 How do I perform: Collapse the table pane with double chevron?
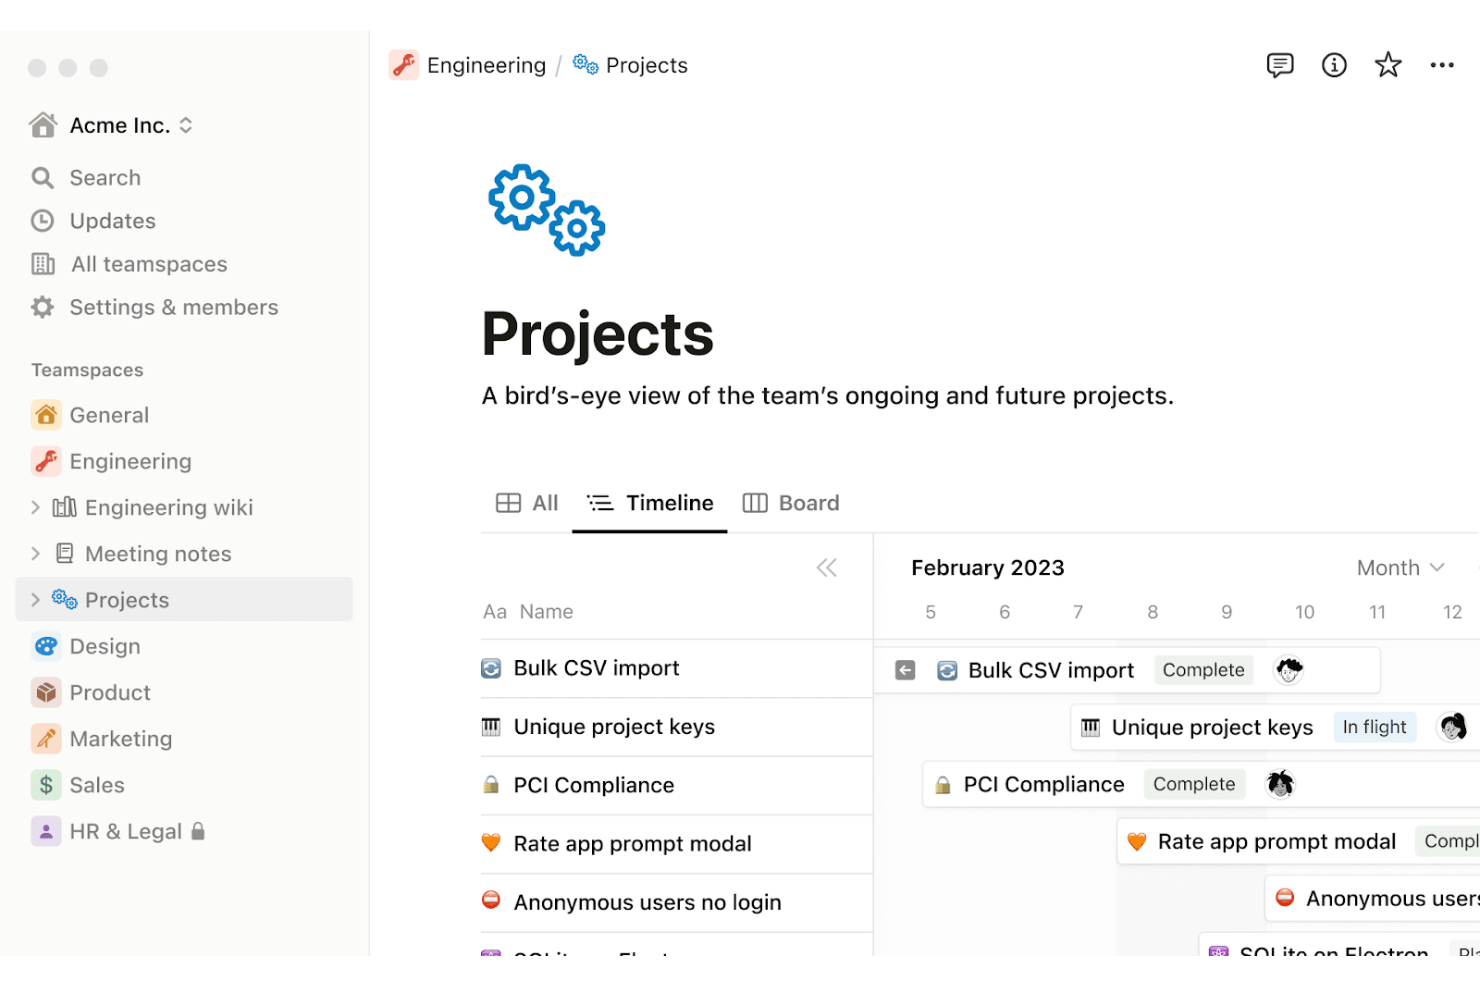click(x=826, y=568)
